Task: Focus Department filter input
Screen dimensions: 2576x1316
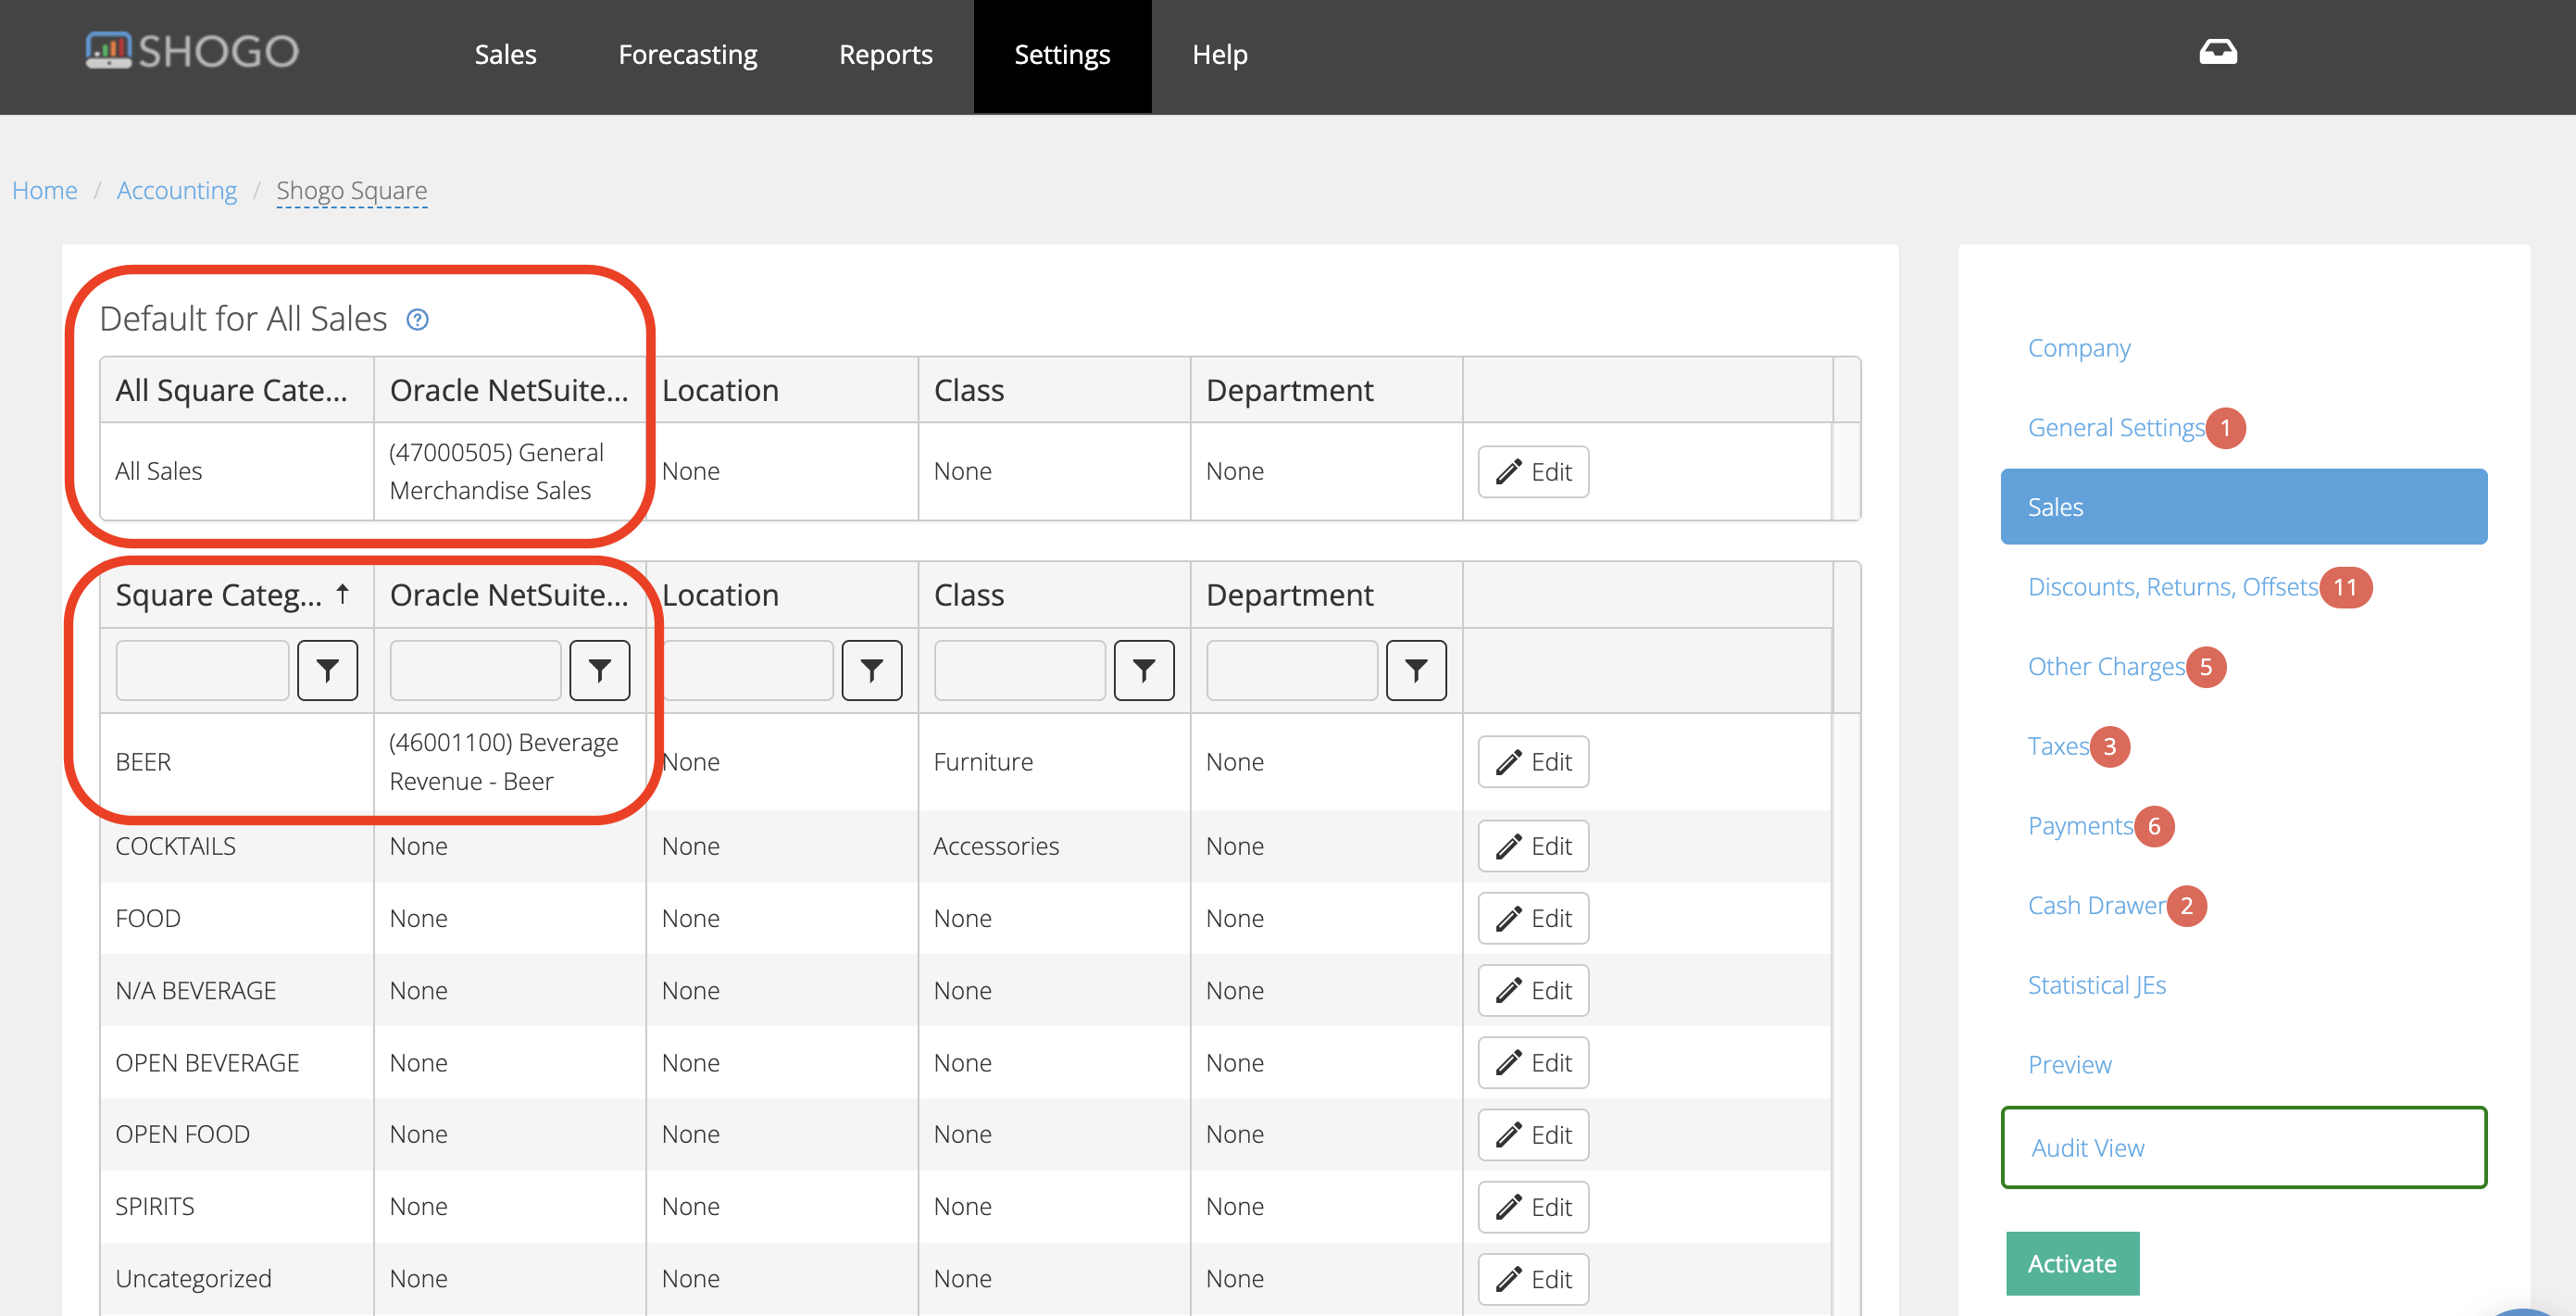Action: tap(1292, 670)
